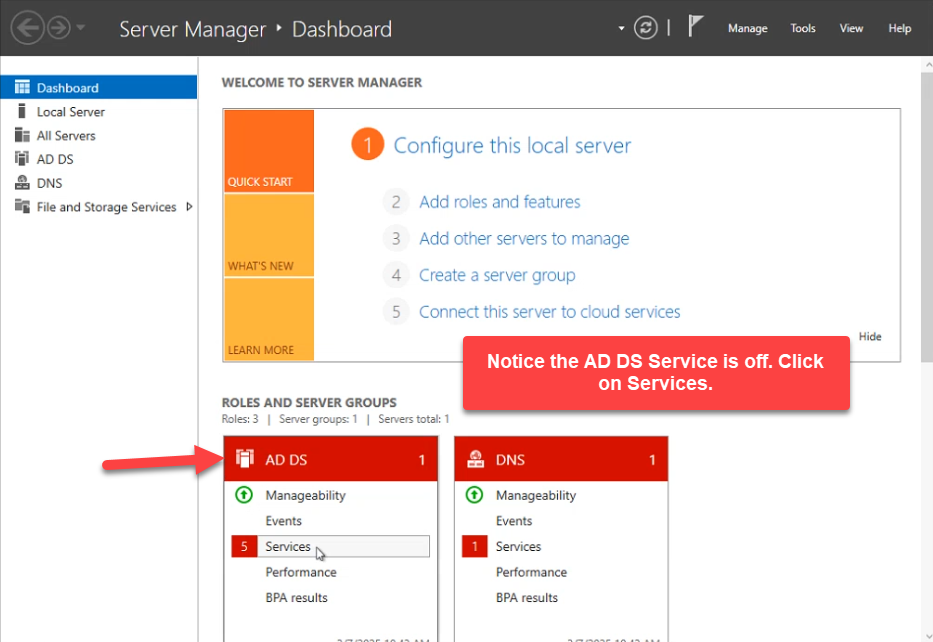The width and height of the screenshot is (933, 642).
Task: Click the AD DS sidebar icon
Action: coord(22,158)
